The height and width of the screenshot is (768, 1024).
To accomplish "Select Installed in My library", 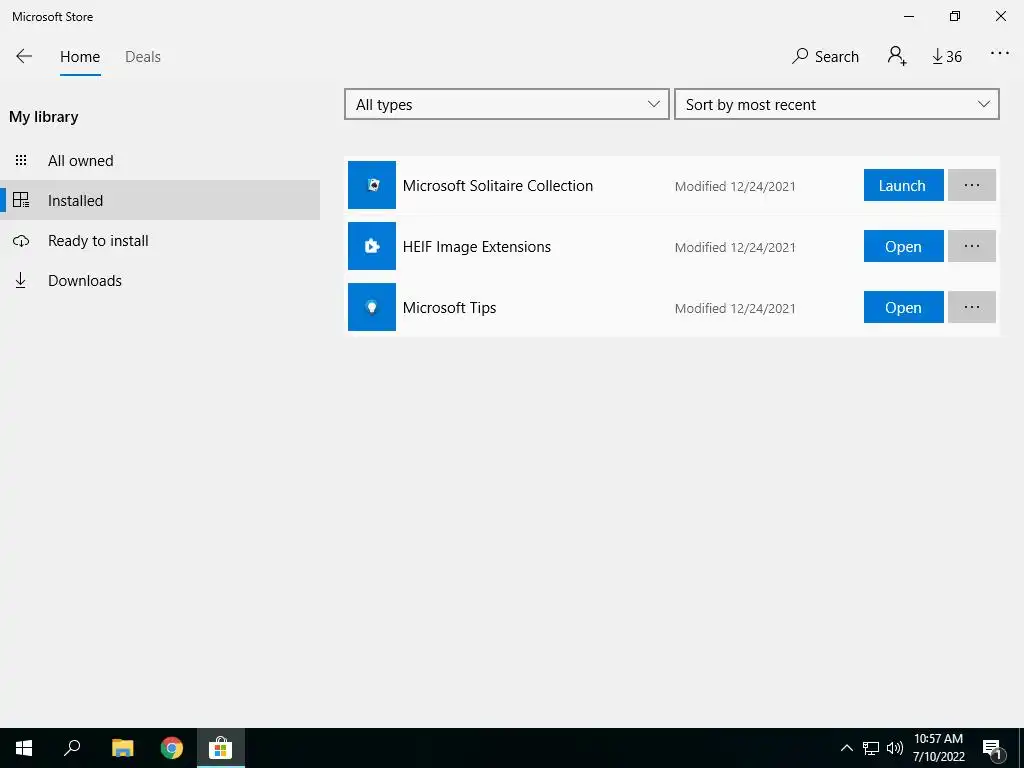I will pyautogui.click(x=160, y=200).
